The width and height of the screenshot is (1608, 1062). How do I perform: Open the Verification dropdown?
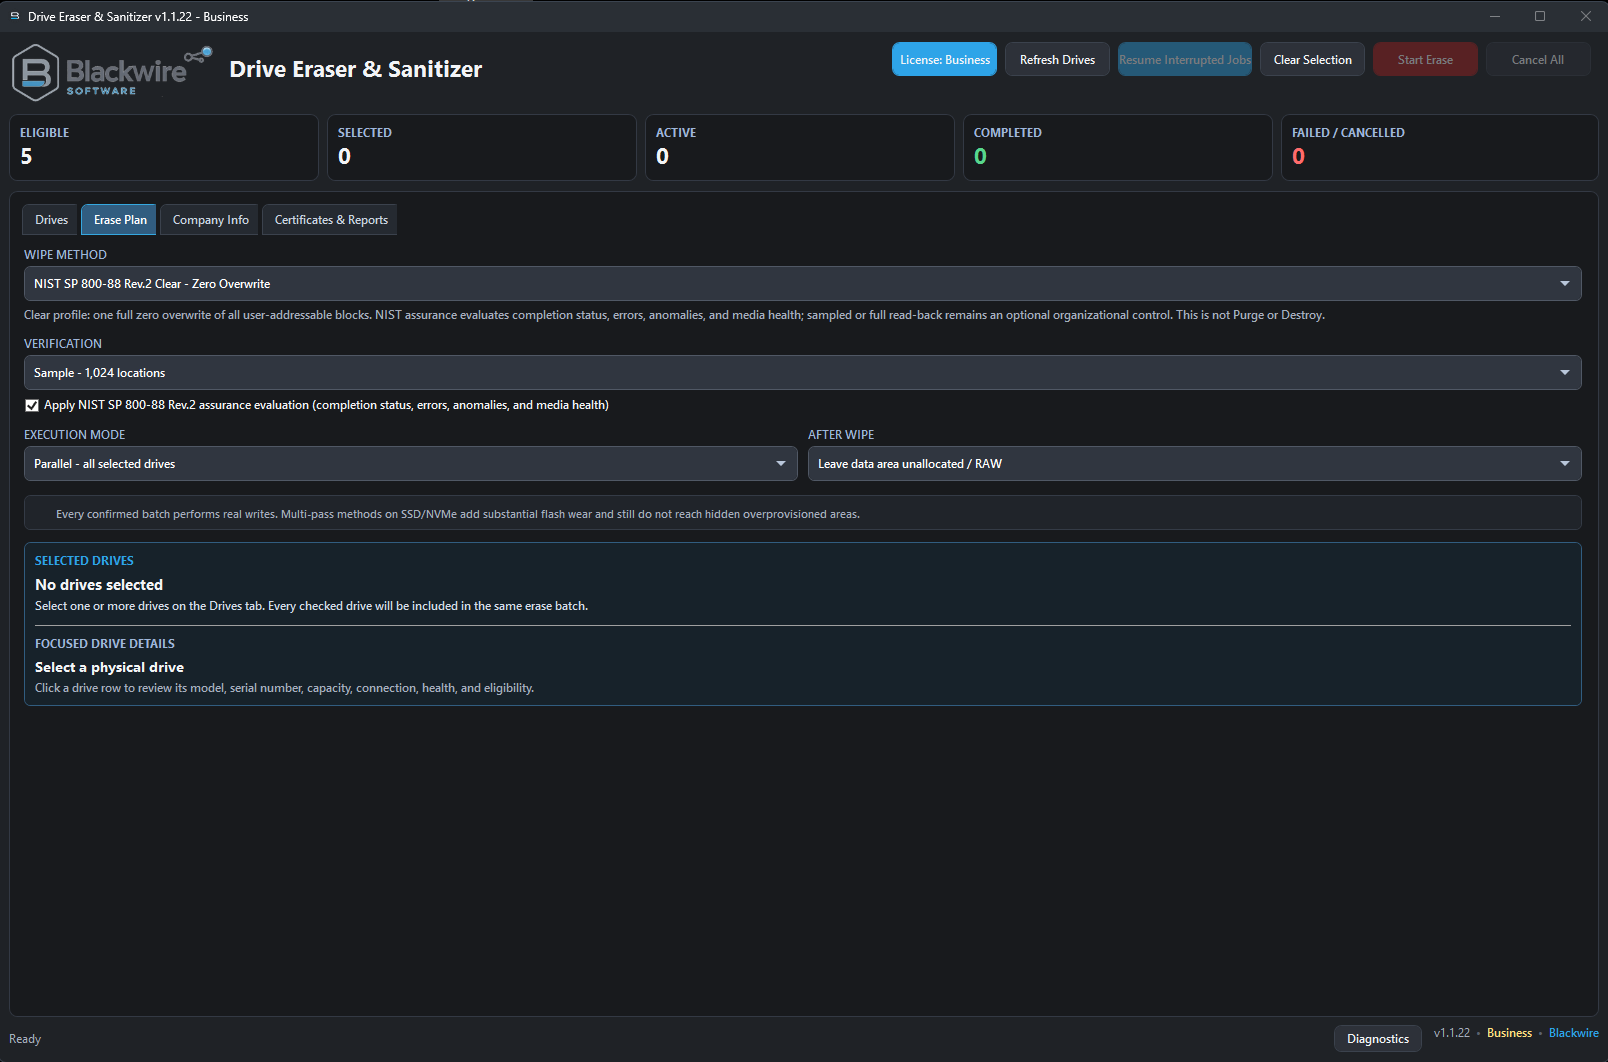pyautogui.click(x=802, y=373)
